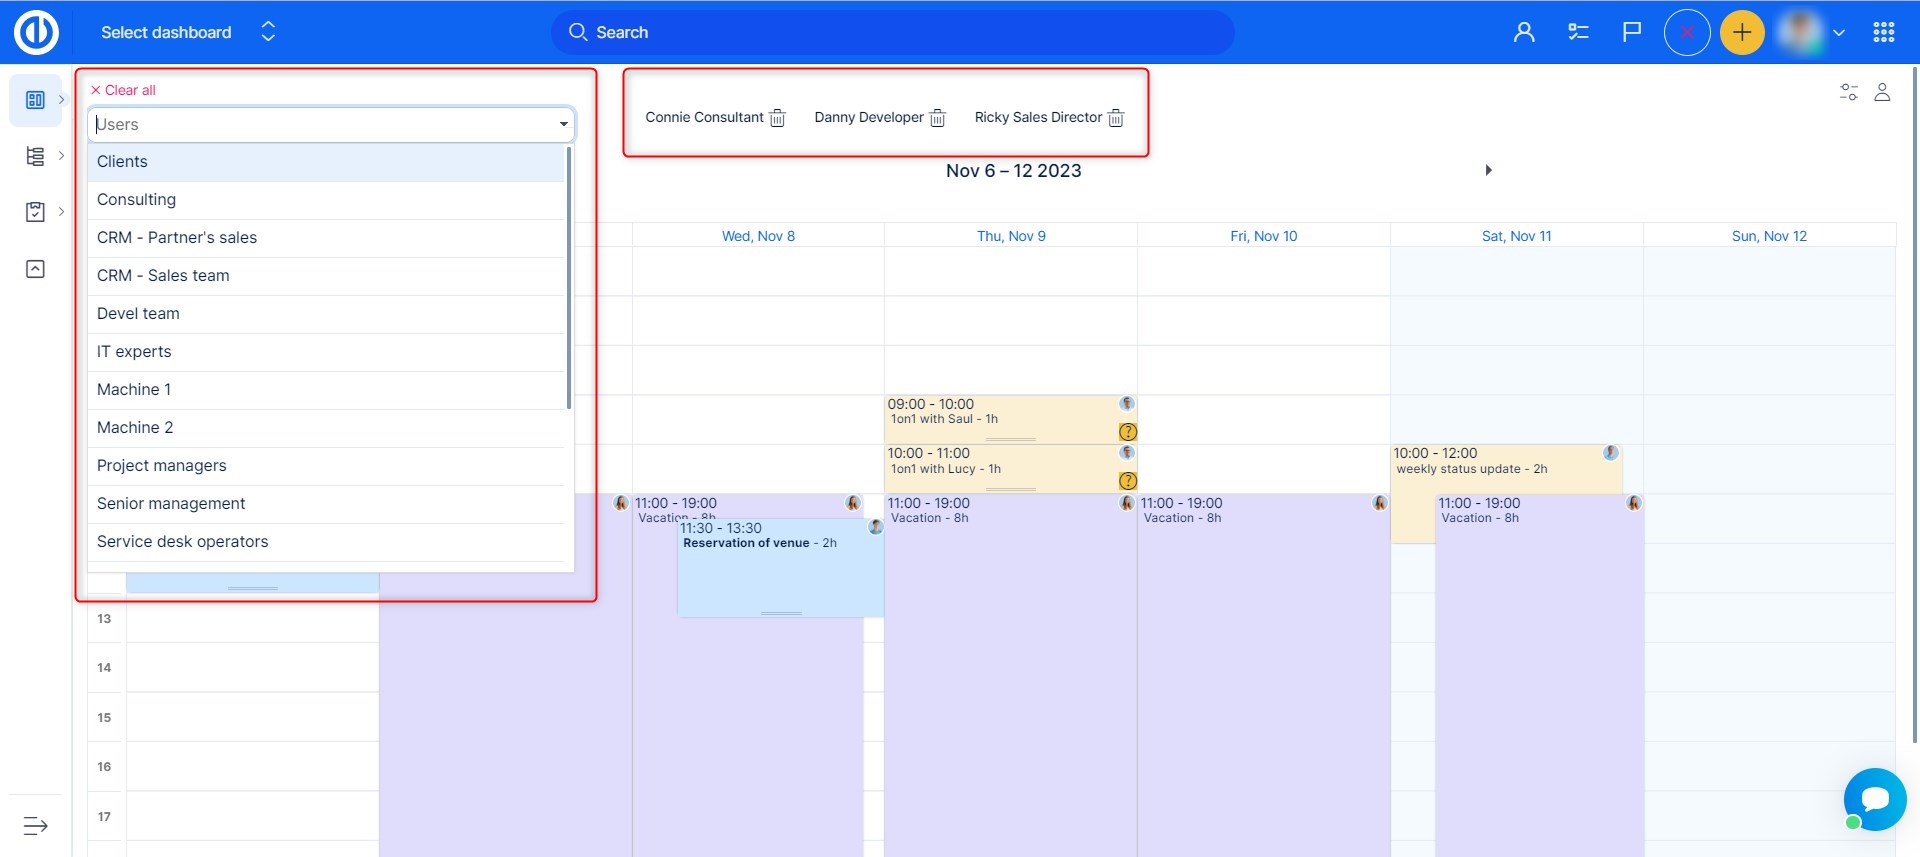
Task: Click the Clear all link
Action: tap(124, 90)
